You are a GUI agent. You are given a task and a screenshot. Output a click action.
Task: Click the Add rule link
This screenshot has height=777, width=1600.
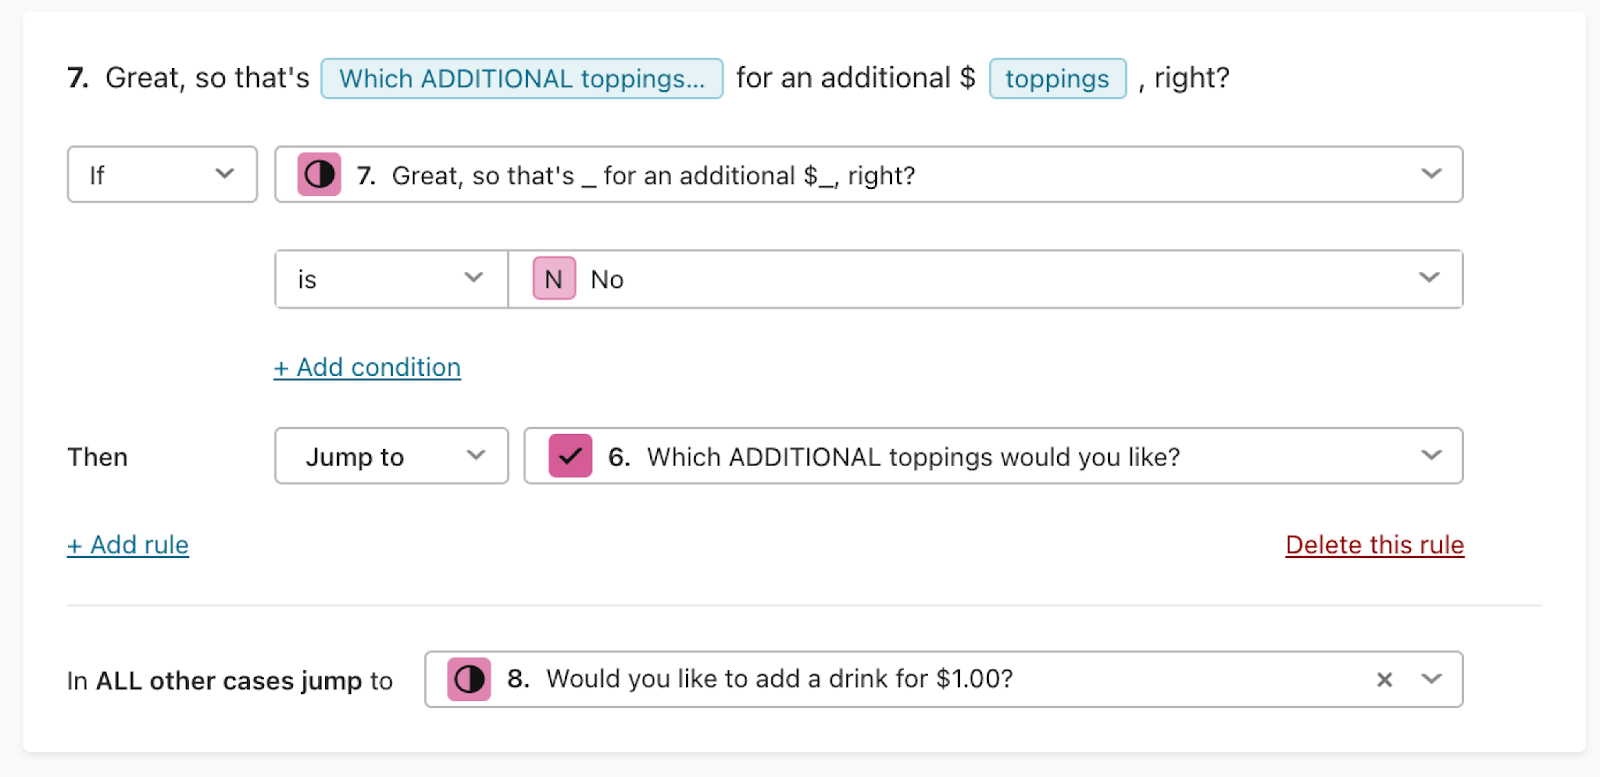click(x=128, y=545)
